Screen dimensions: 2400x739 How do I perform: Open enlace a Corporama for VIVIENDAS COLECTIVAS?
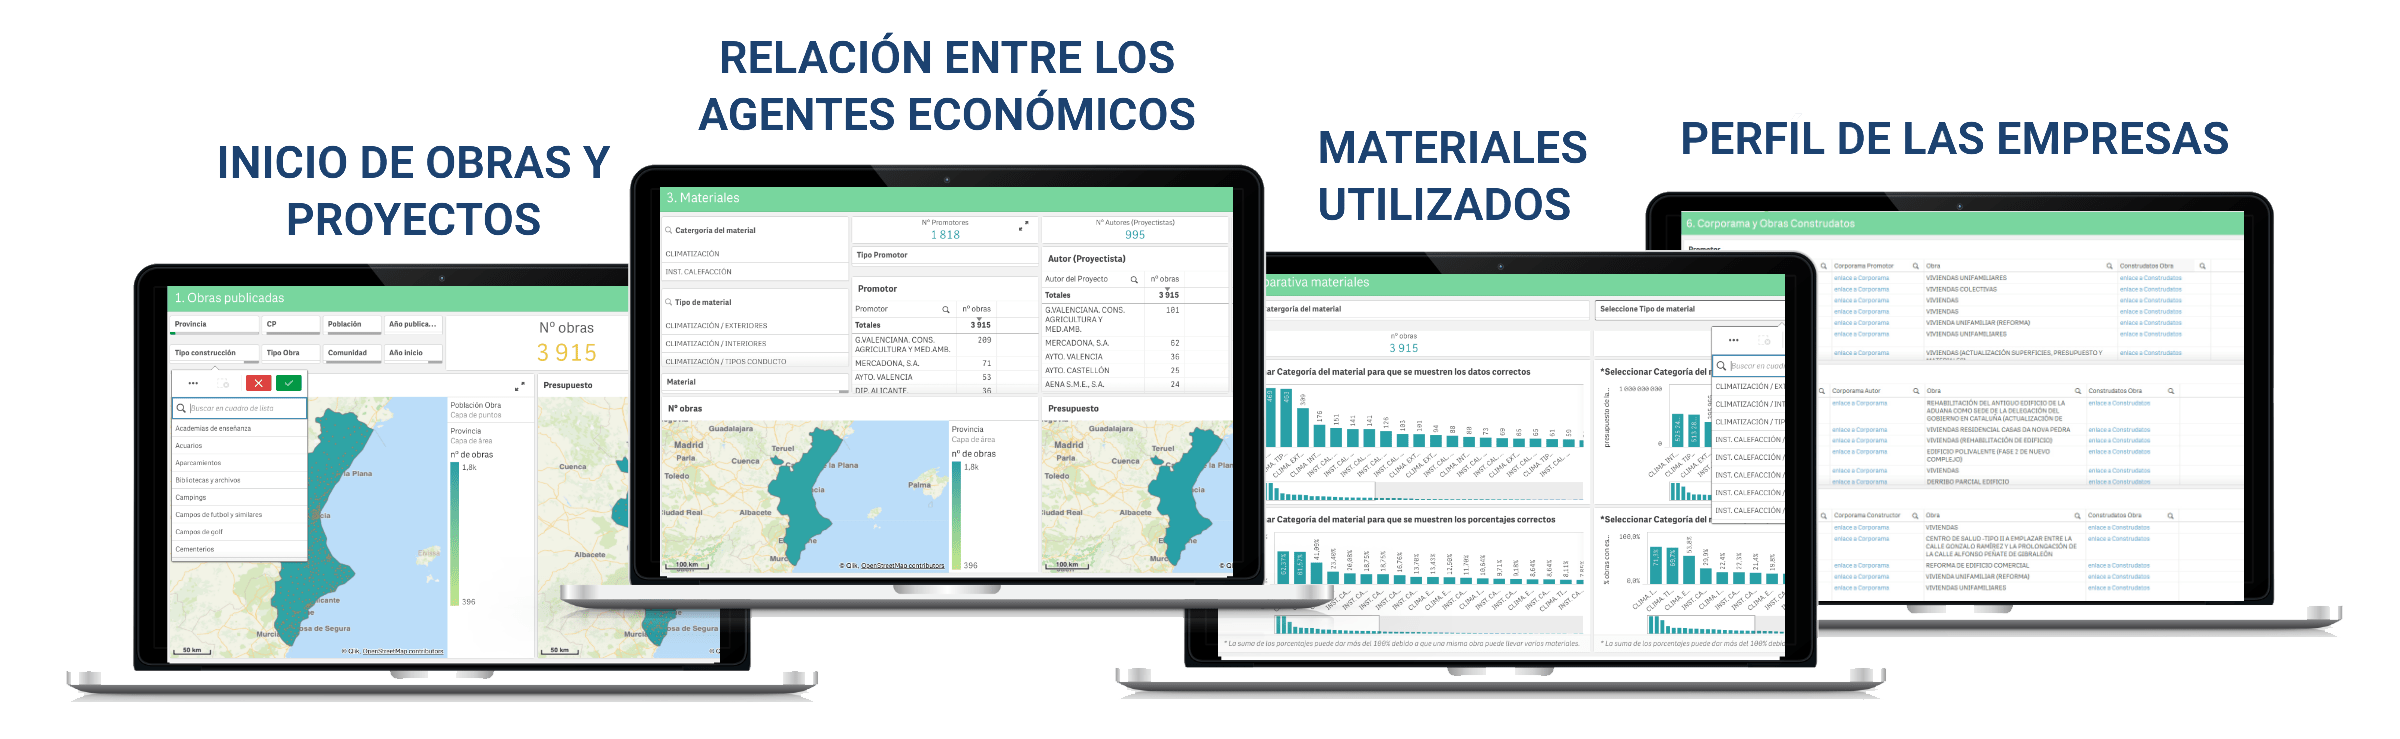tap(1861, 289)
